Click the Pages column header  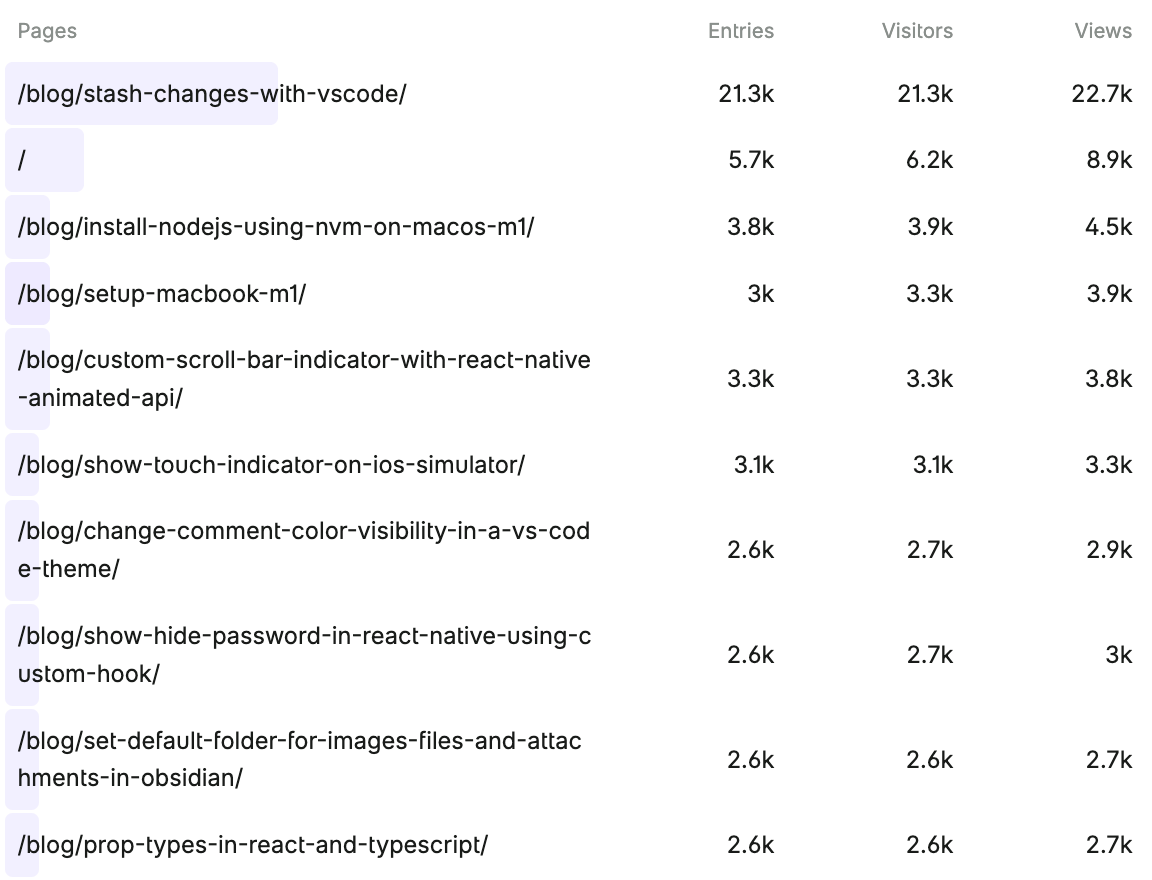point(47,31)
